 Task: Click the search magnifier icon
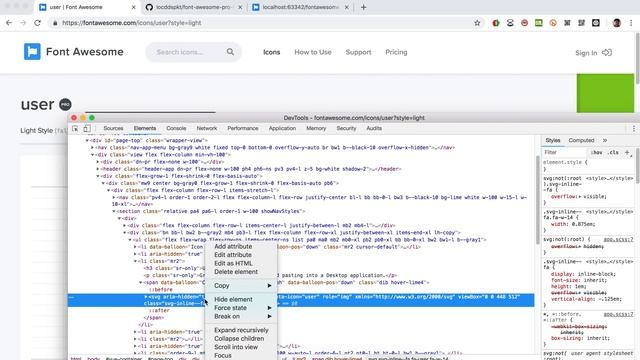[230, 52]
